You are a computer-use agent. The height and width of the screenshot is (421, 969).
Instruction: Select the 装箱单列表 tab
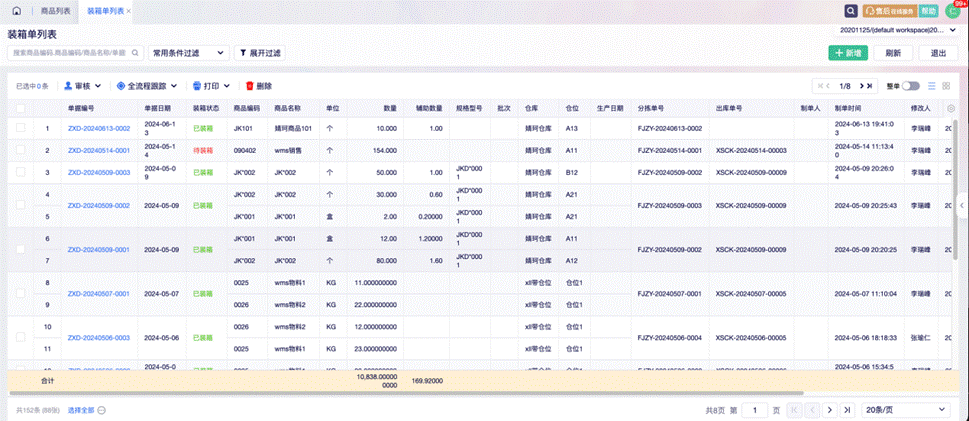tap(105, 12)
